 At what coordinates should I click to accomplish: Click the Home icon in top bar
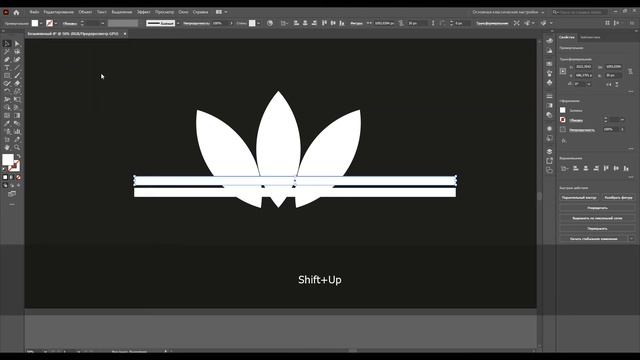16,12
